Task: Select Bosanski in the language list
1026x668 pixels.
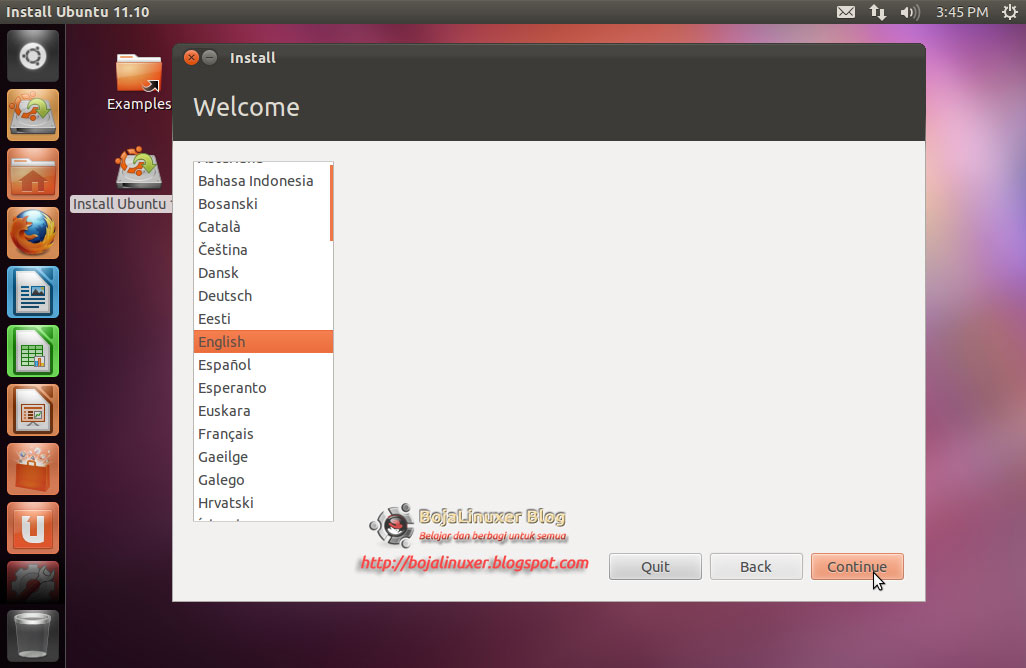Action: [x=262, y=203]
